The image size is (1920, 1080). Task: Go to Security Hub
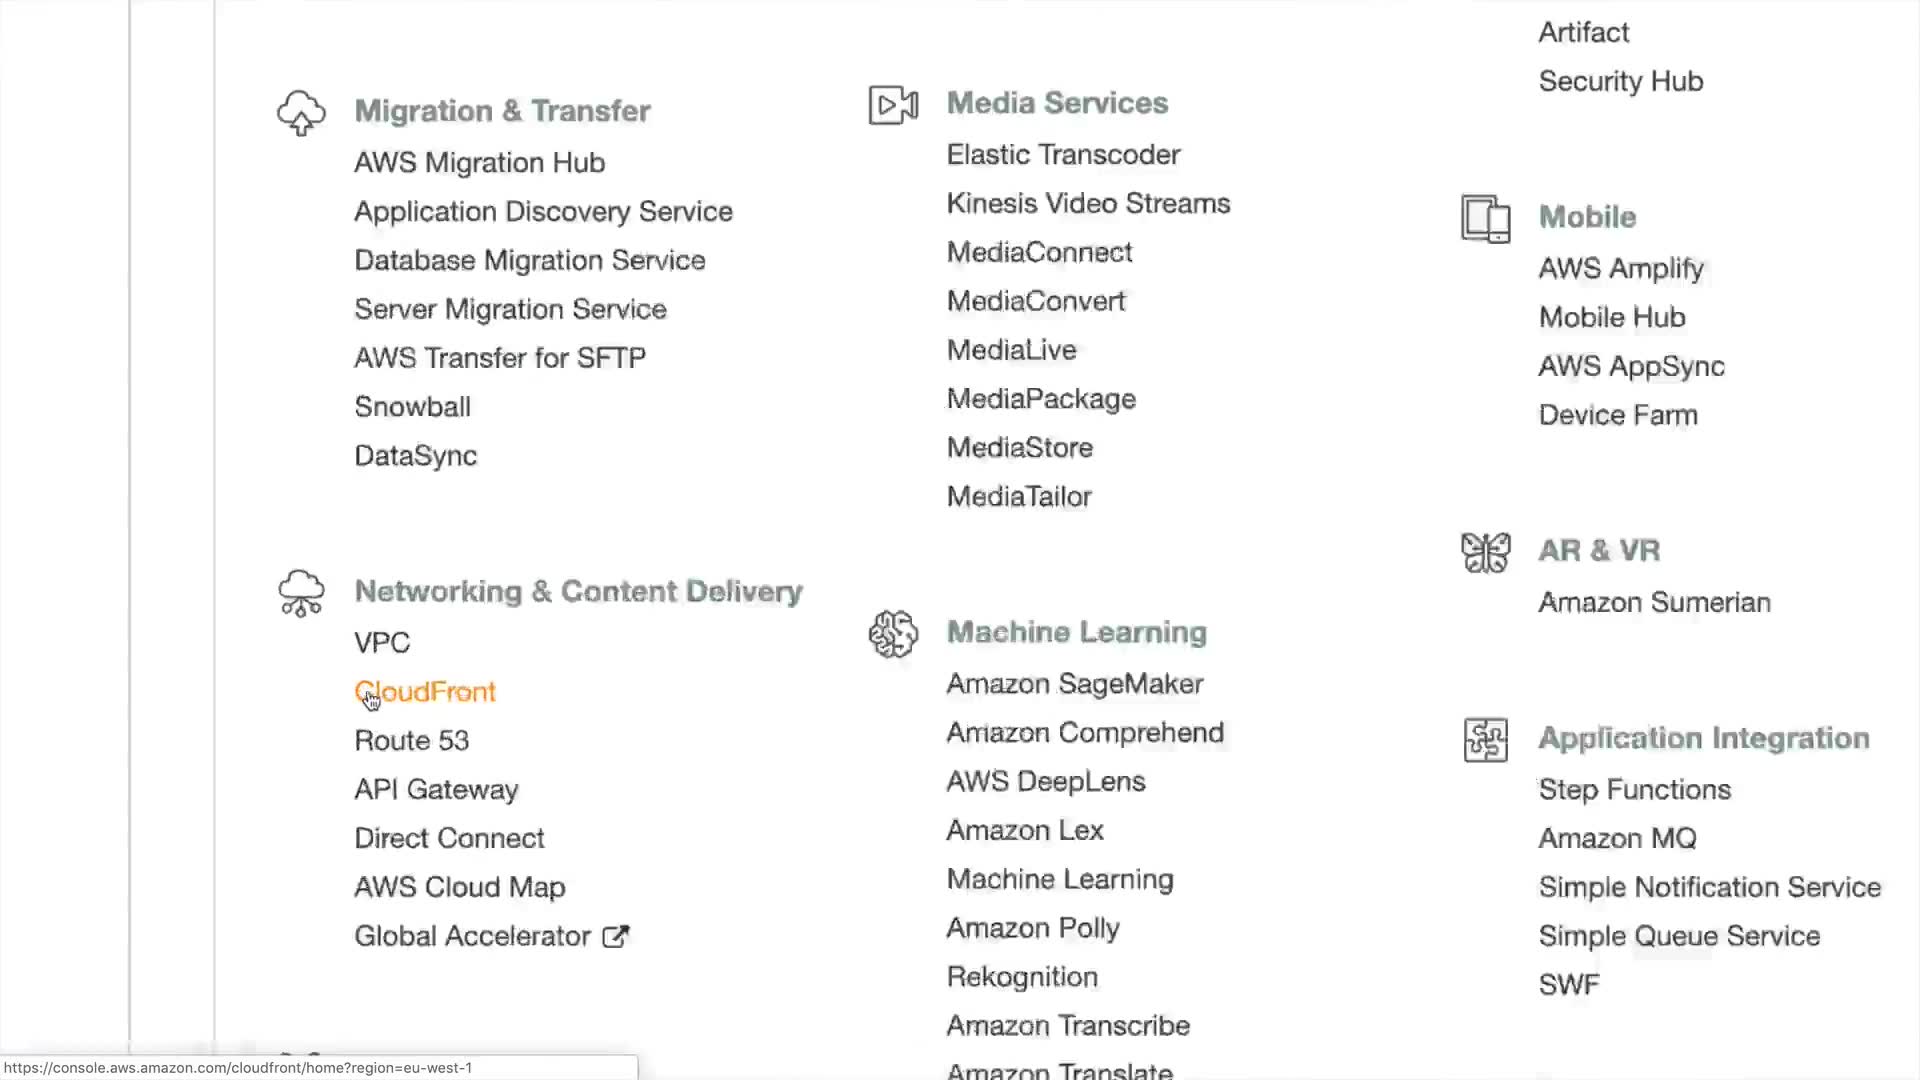coord(1620,82)
